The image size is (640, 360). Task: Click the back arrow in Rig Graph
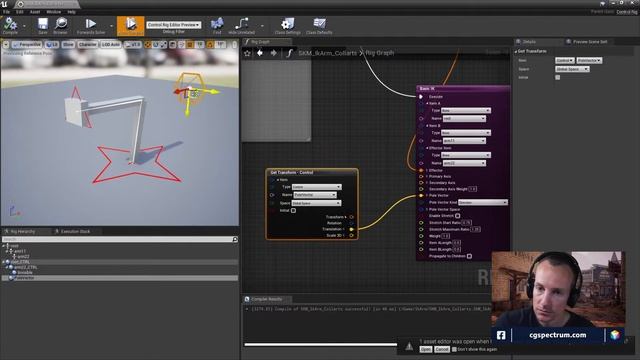click(260, 53)
